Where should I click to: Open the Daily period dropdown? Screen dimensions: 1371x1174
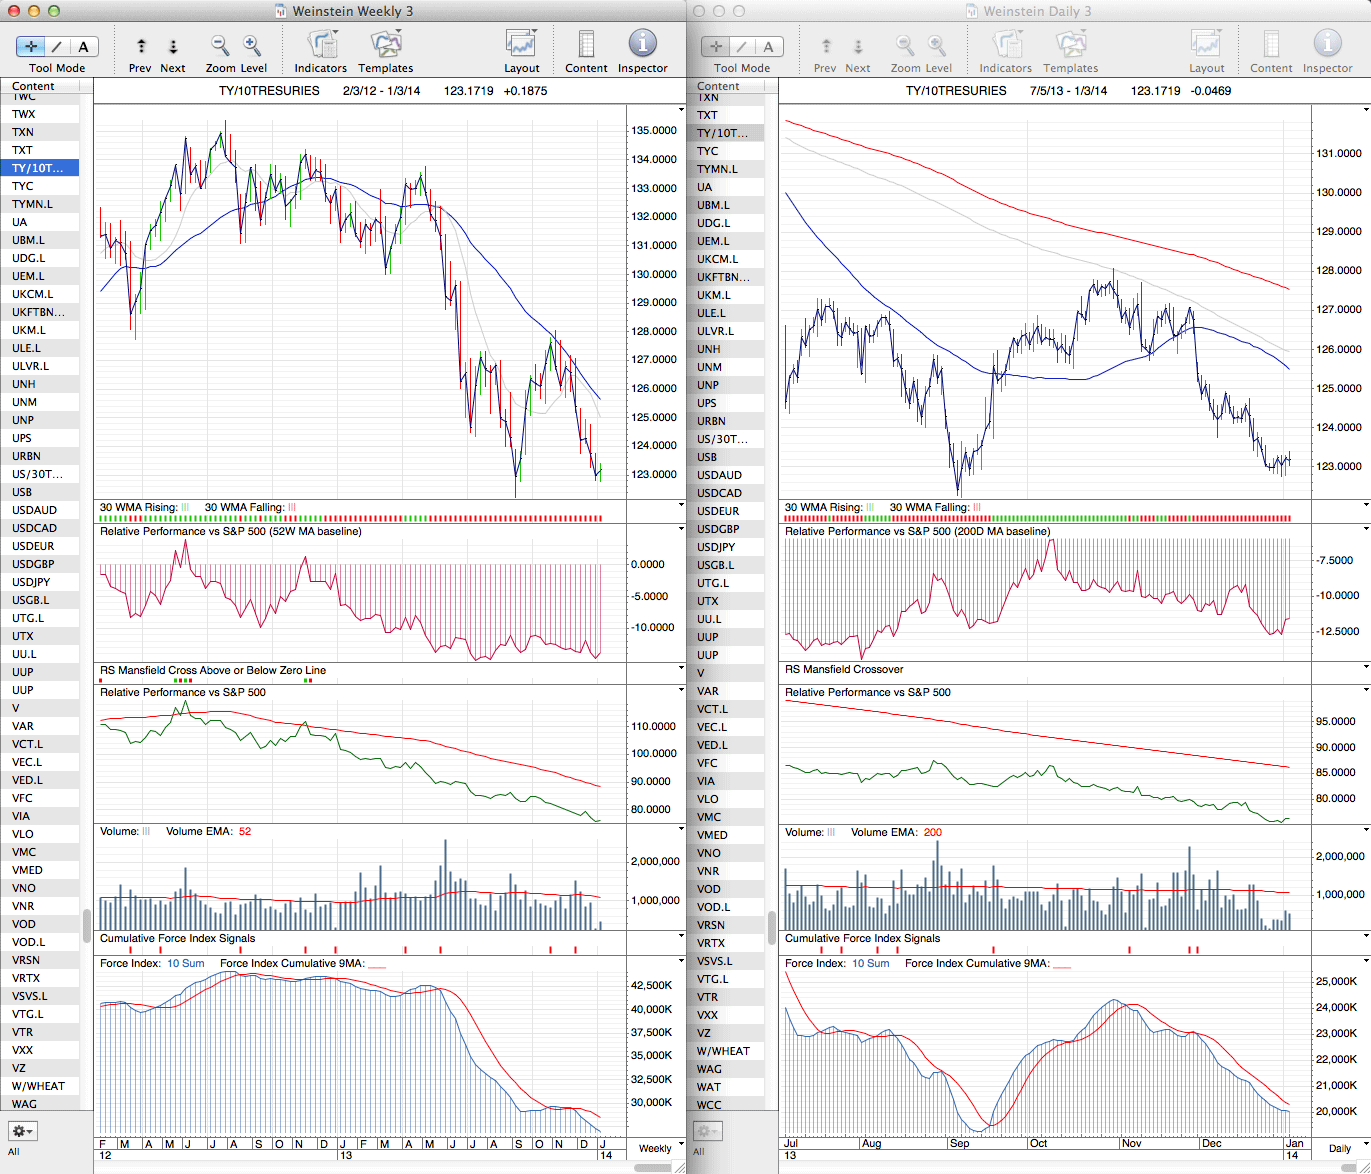coord(1344,1148)
